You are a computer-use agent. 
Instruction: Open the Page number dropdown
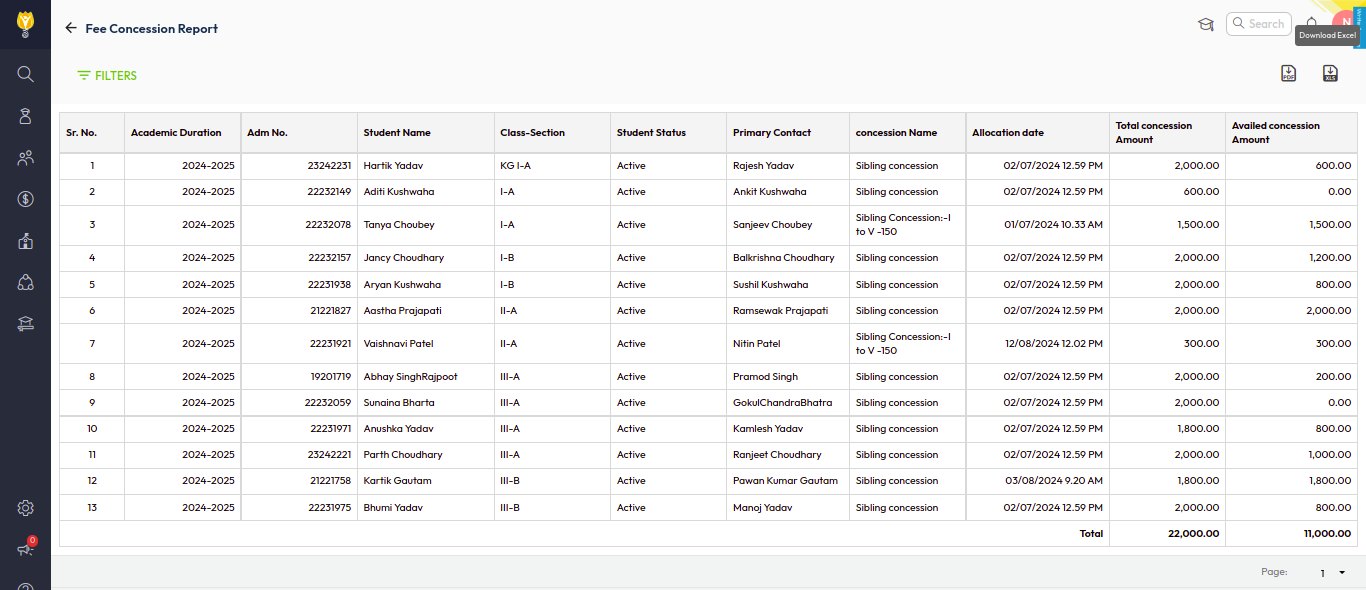pos(1333,573)
